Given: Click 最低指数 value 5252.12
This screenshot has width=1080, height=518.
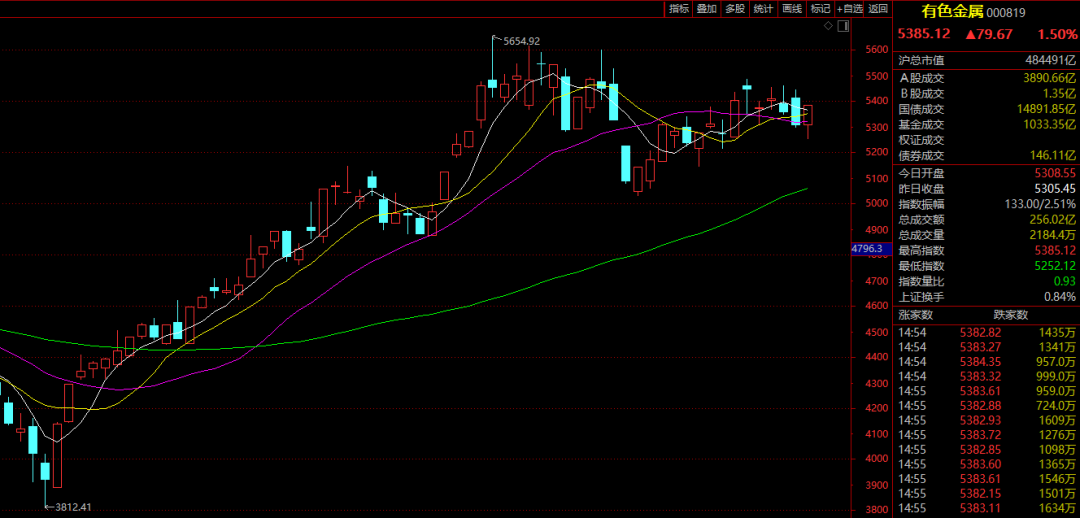Looking at the screenshot, I should point(1055,267).
